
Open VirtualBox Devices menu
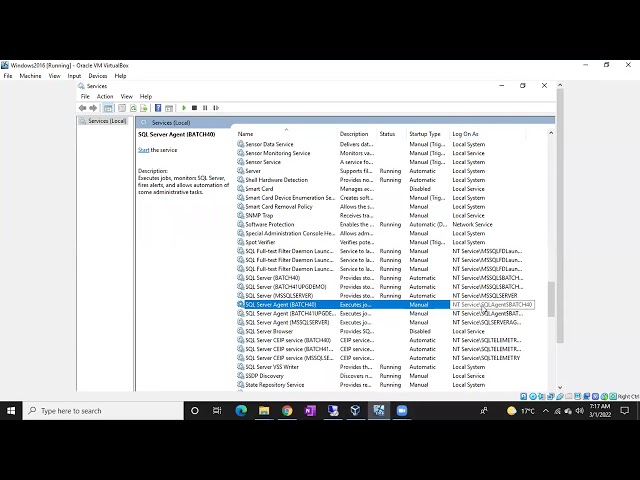point(98,76)
